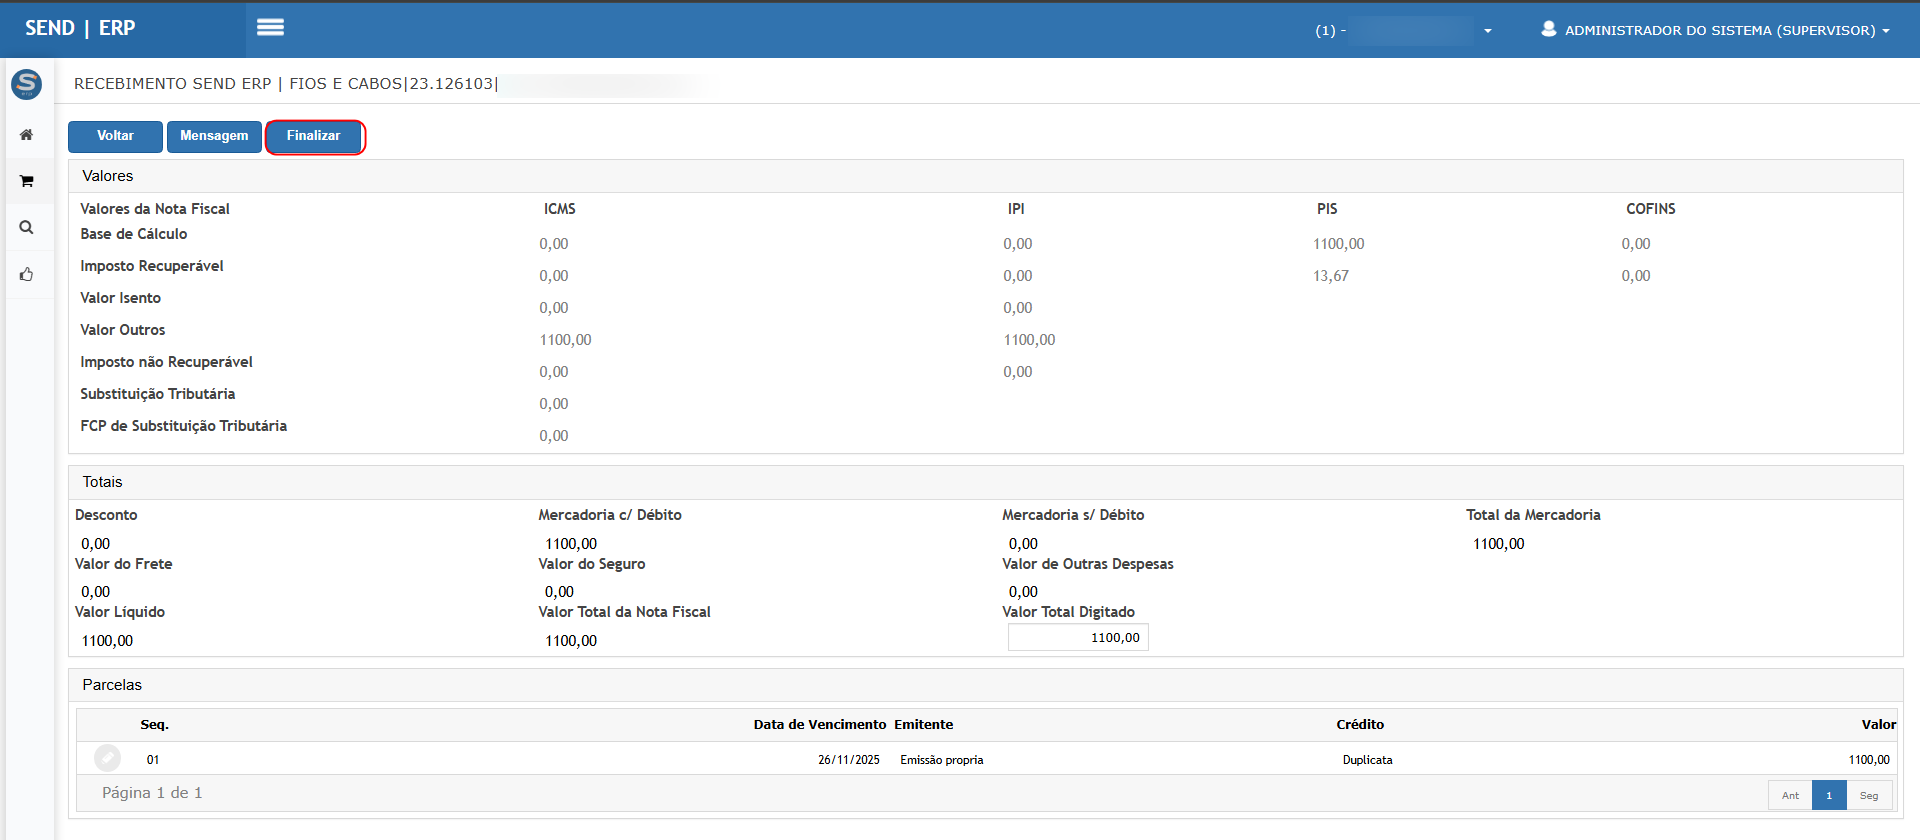Image resolution: width=1920 pixels, height=840 pixels.
Task: Click the SEND | ERP logo
Action: pyautogui.click(x=80, y=28)
